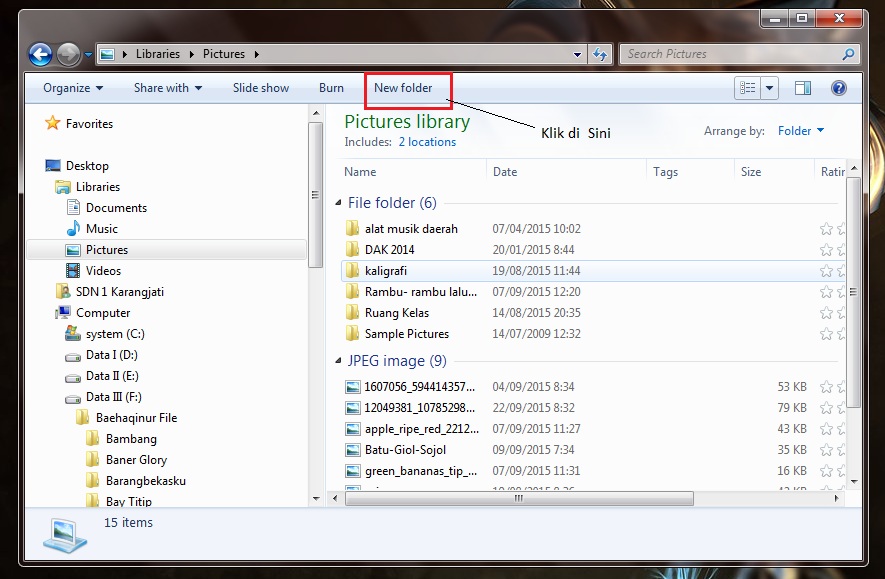This screenshot has height=579, width=885.
Task: Open the 2 locations link
Action: click(427, 141)
